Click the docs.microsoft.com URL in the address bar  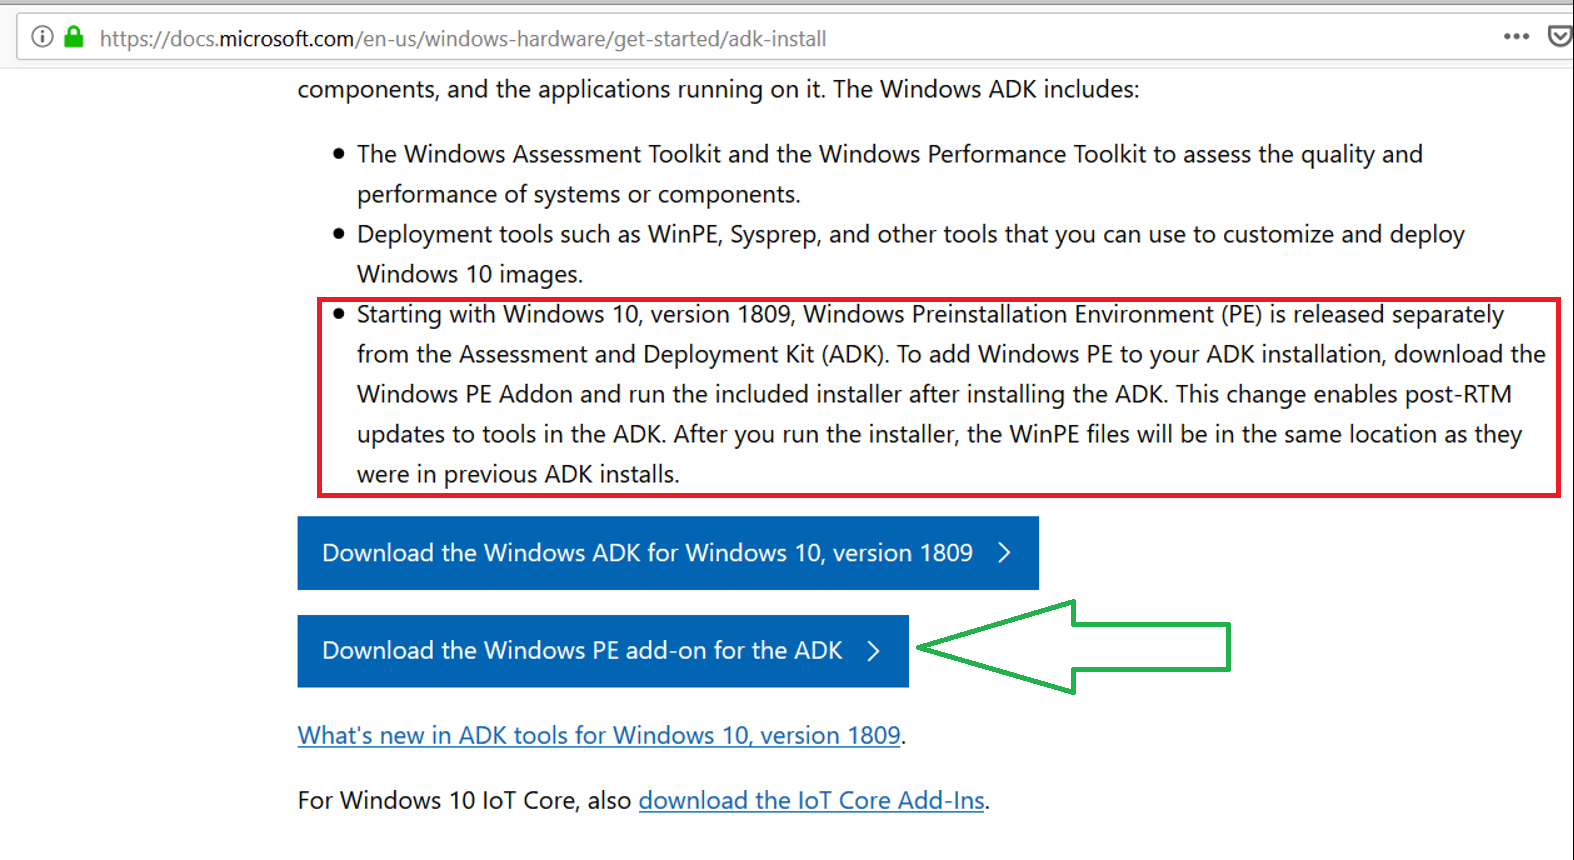(x=463, y=39)
